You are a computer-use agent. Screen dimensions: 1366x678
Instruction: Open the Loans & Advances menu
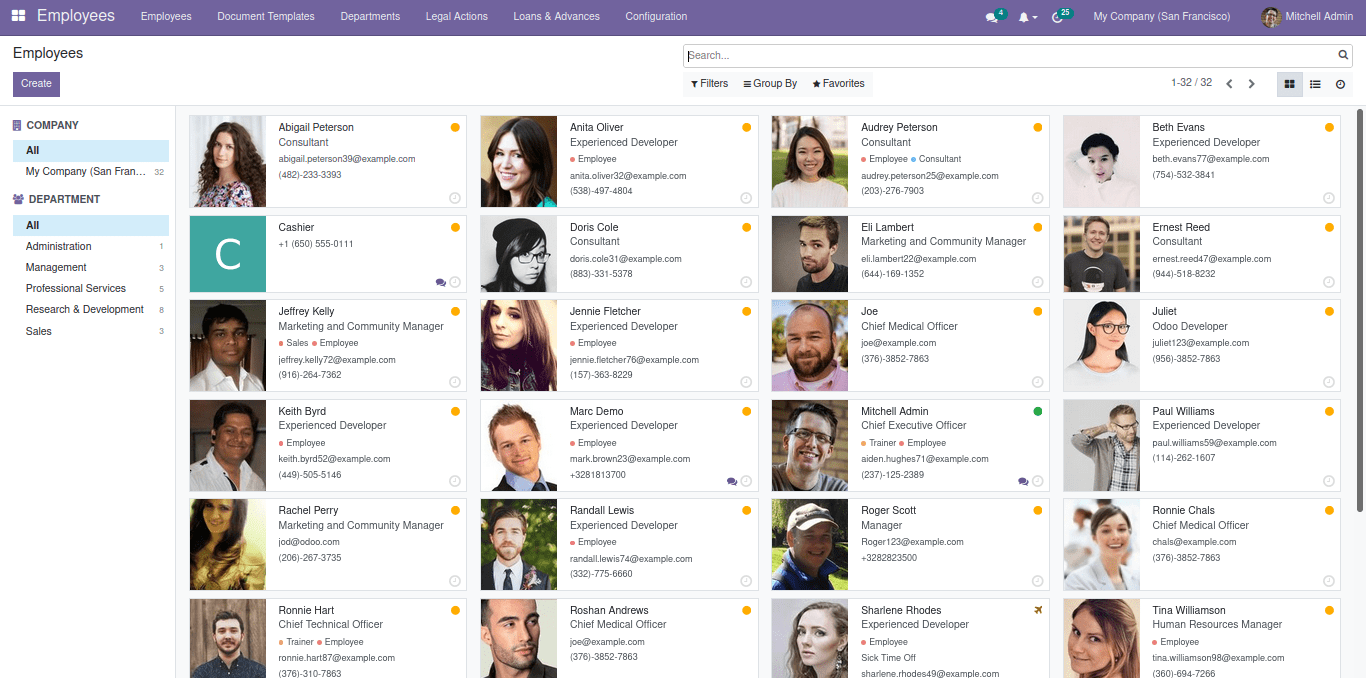click(556, 17)
